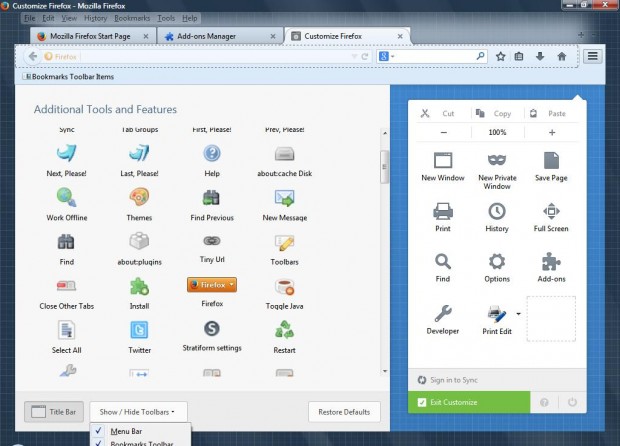The image size is (620, 446).
Task: Switch to the Add-ons Manager tab
Action: (220, 36)
